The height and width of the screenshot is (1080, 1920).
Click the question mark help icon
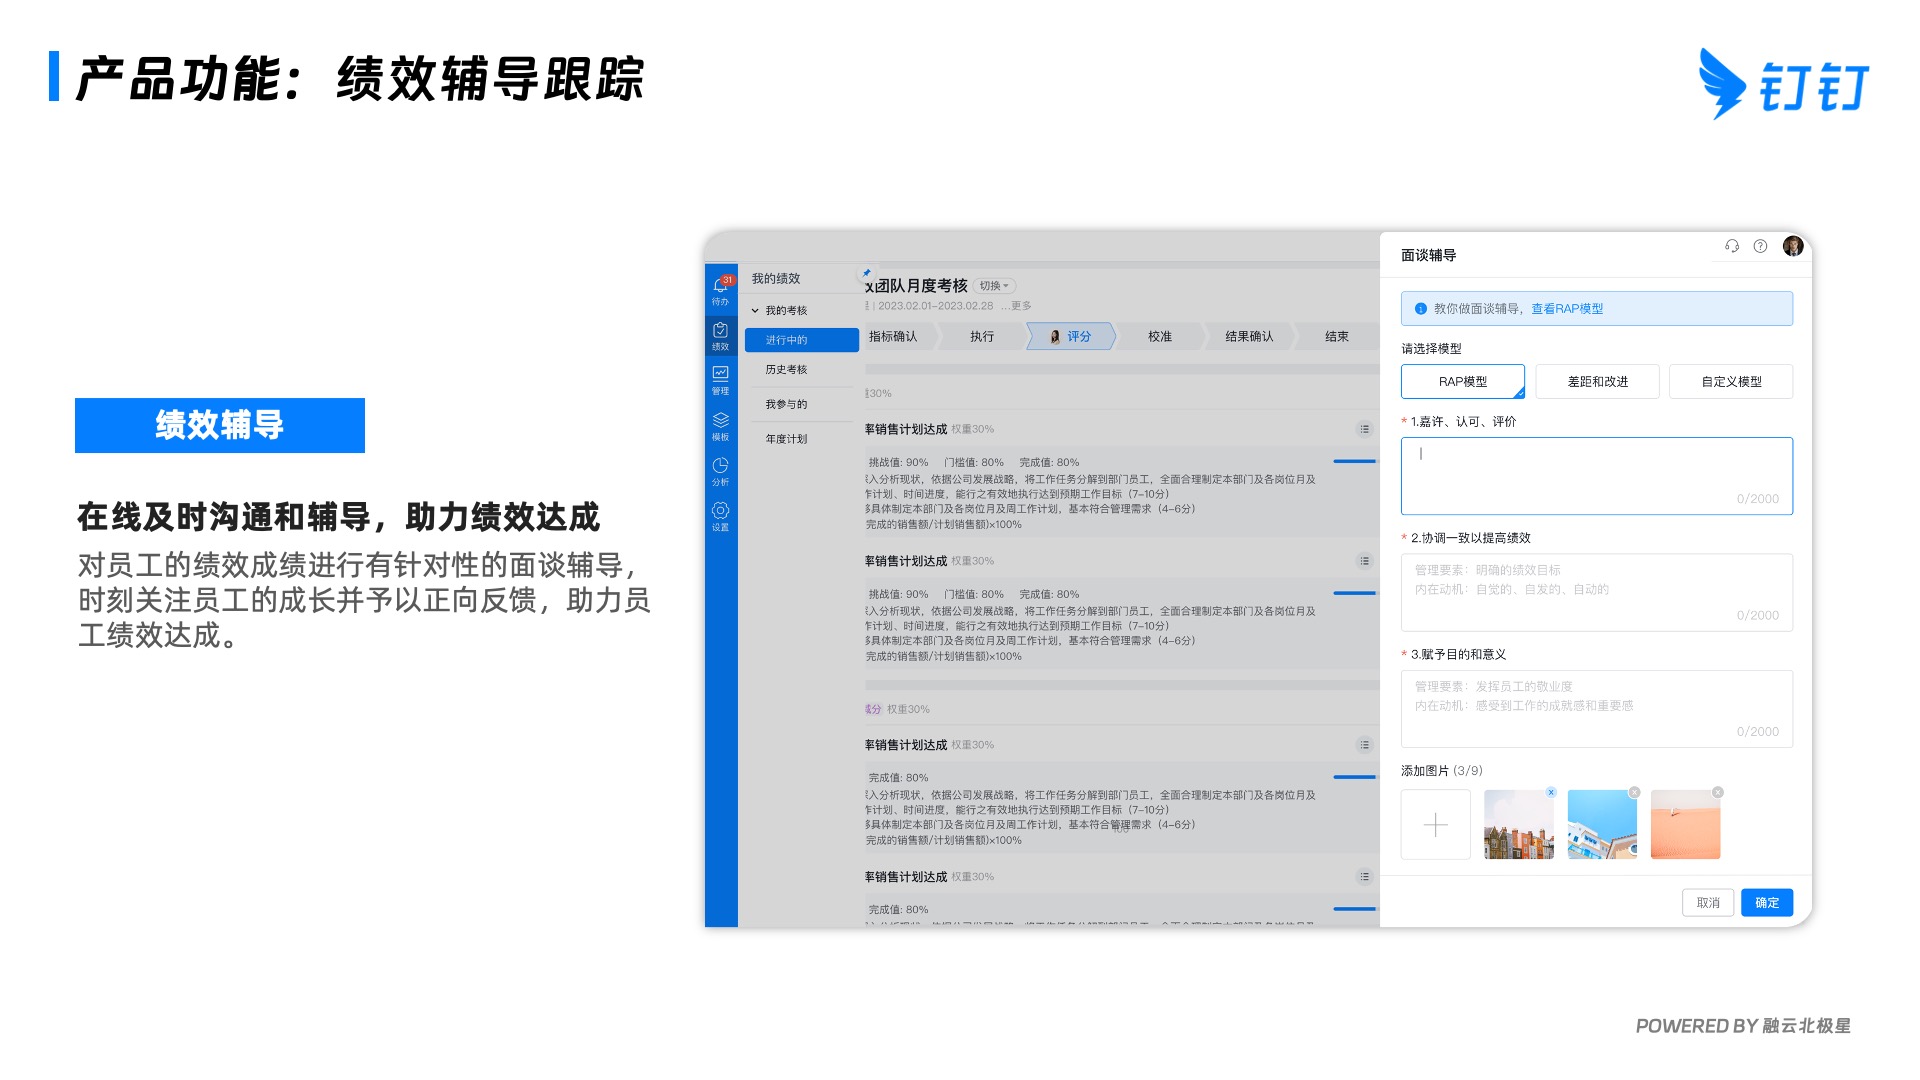coord(1760,246)
